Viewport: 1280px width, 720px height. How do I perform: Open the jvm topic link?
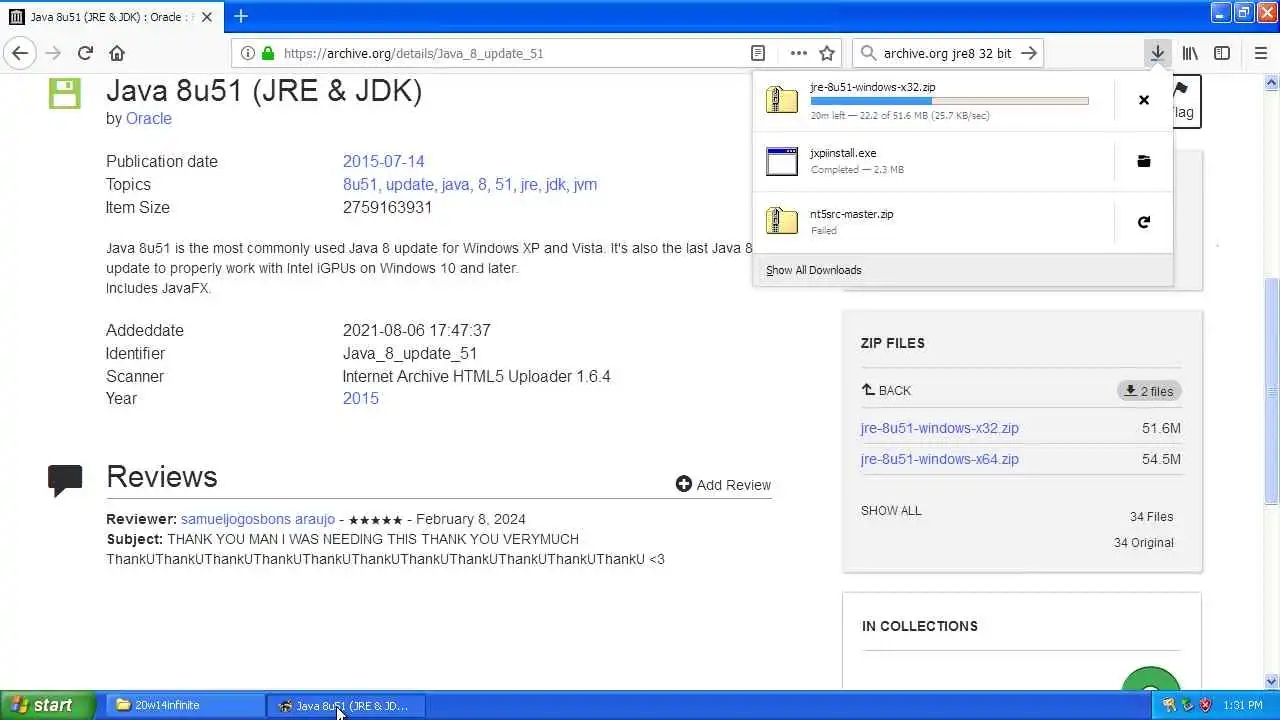click(x=585, y=184)
